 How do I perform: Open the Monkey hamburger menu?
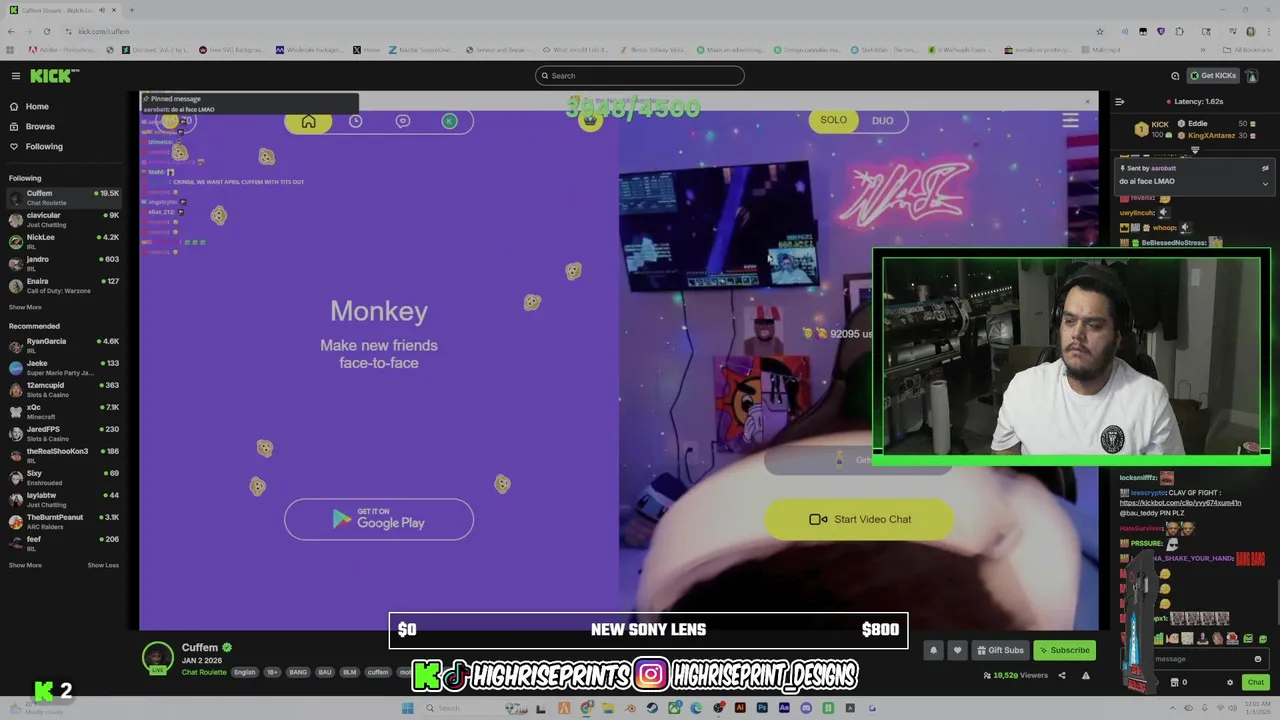click(x=1070, y=121)
